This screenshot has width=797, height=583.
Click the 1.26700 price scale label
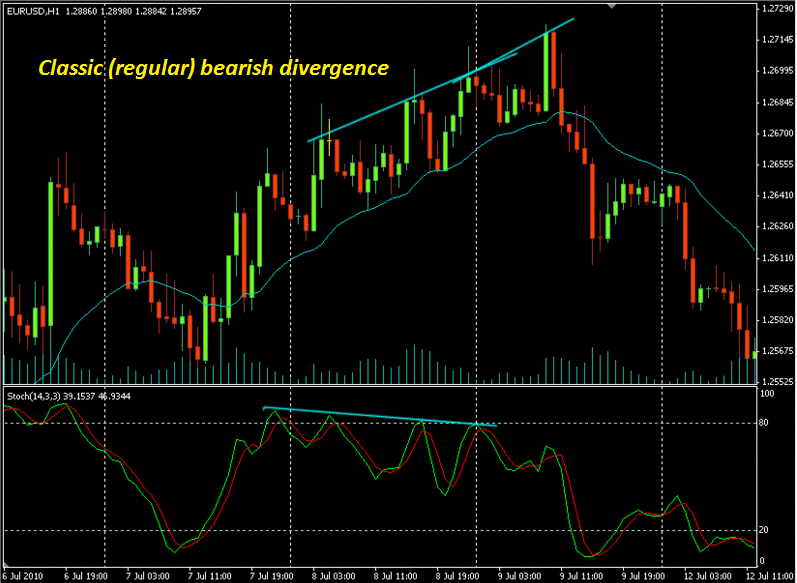coord(777,134)
